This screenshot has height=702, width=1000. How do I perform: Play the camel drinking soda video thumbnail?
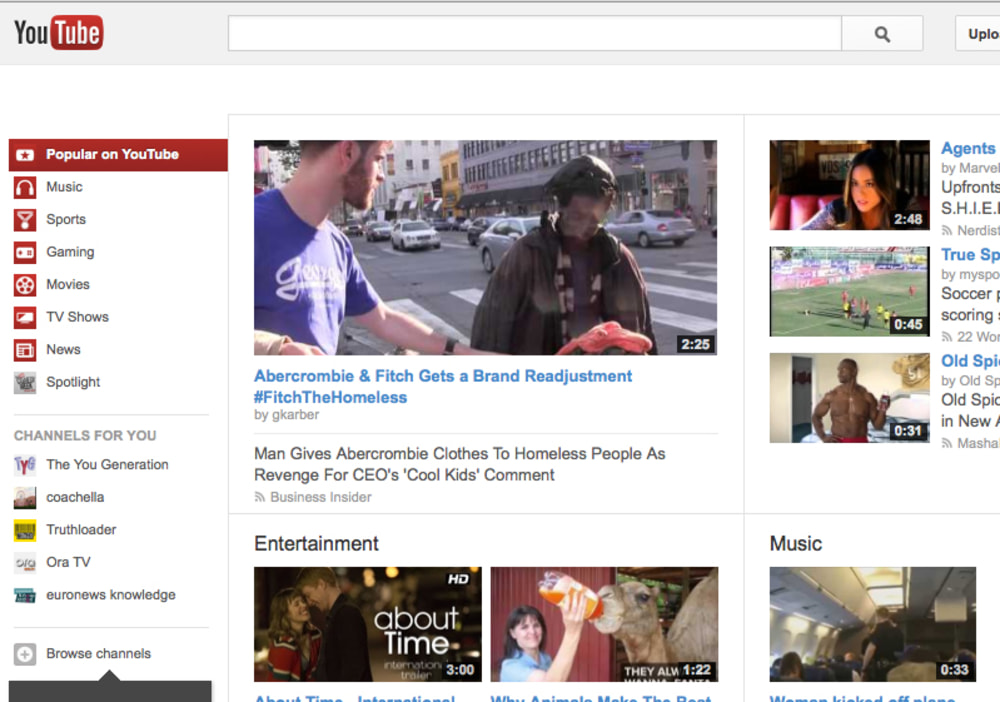coord(604,624)
